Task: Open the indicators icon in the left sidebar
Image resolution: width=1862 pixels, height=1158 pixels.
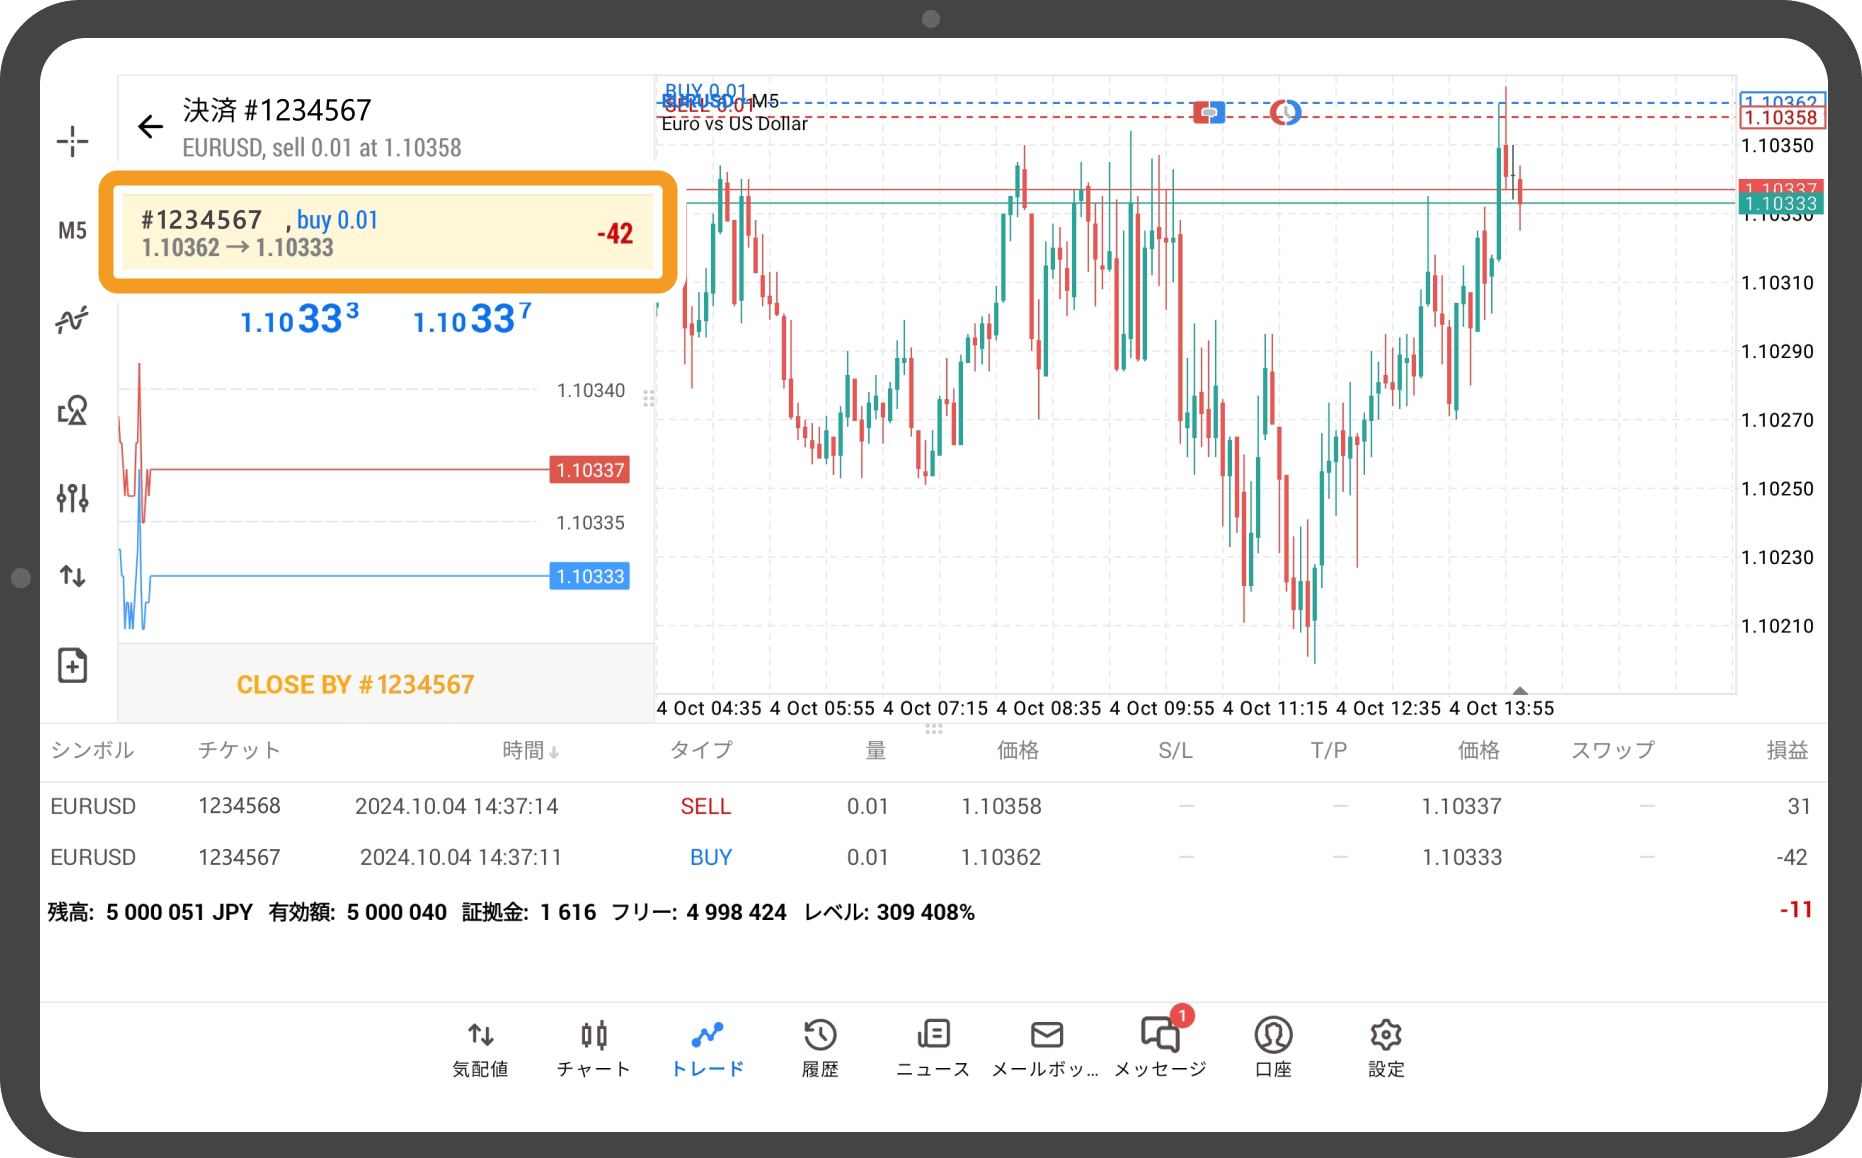Action: click(72, 320)
